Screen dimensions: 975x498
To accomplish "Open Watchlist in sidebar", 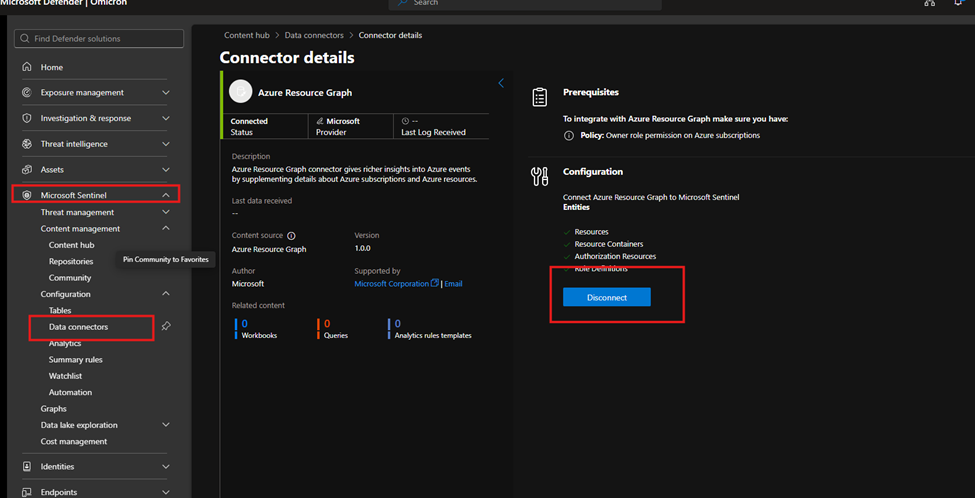I will pyautogui.click(x=65, y=376).
